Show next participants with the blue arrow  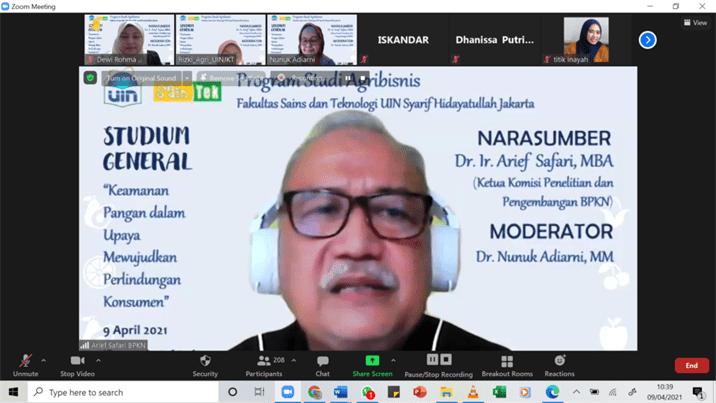pyautogui.click(x=648, y=40)
